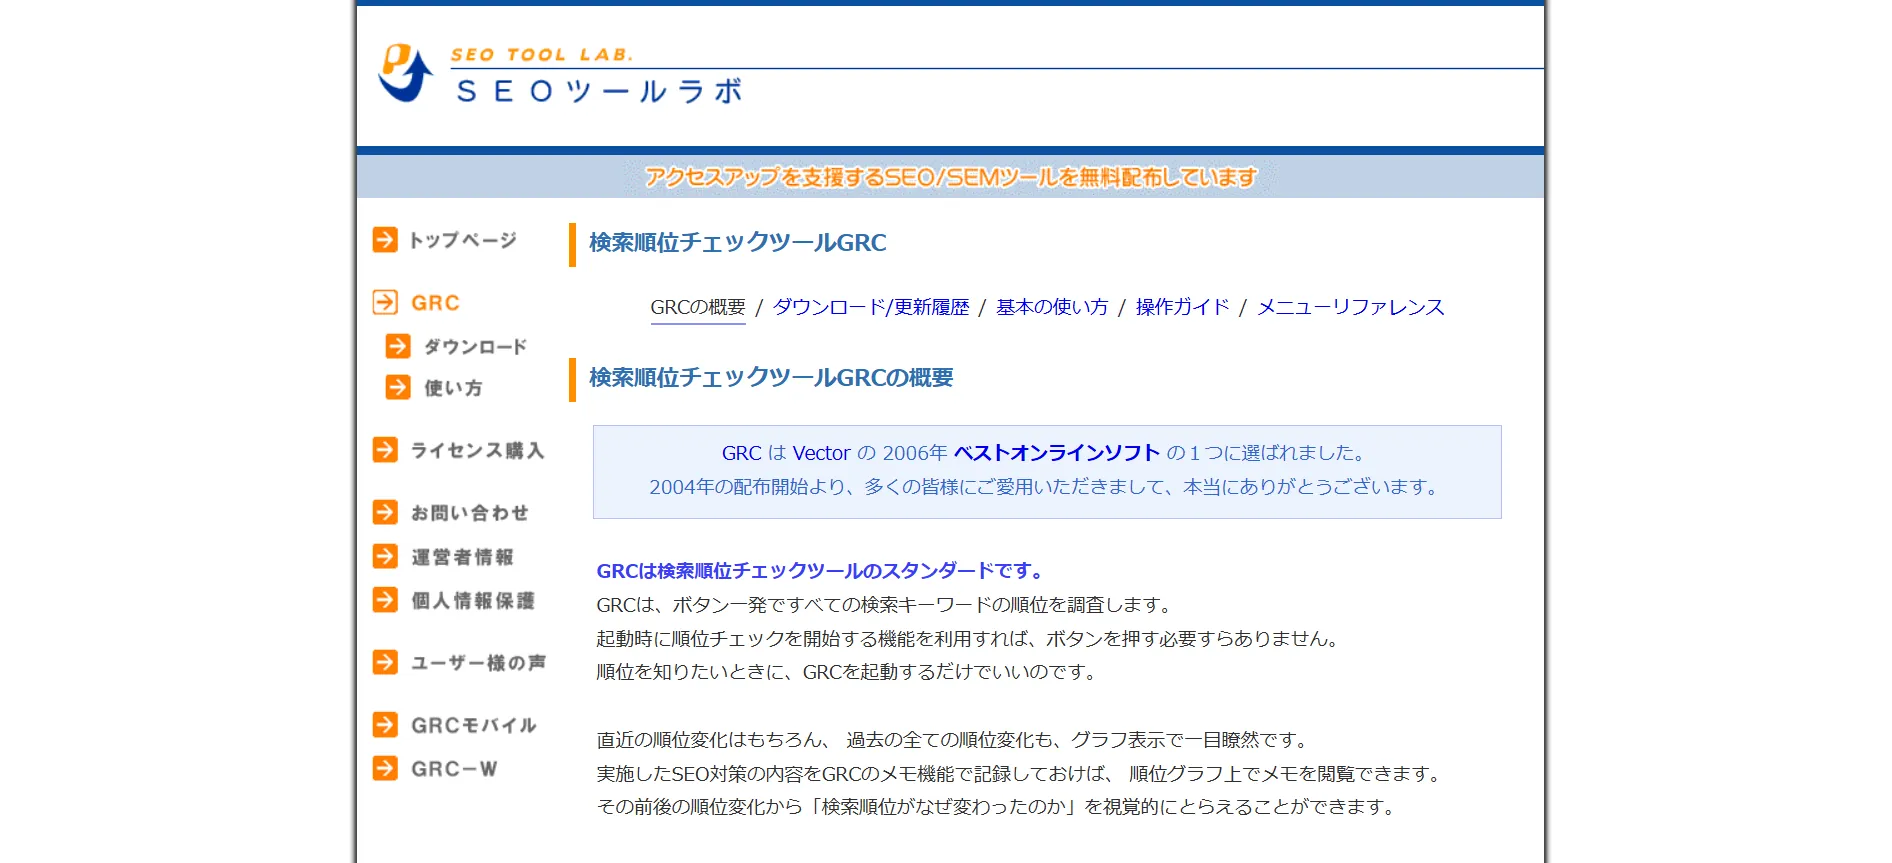Open お問い合わせ in the sidebar

point(469,512)
